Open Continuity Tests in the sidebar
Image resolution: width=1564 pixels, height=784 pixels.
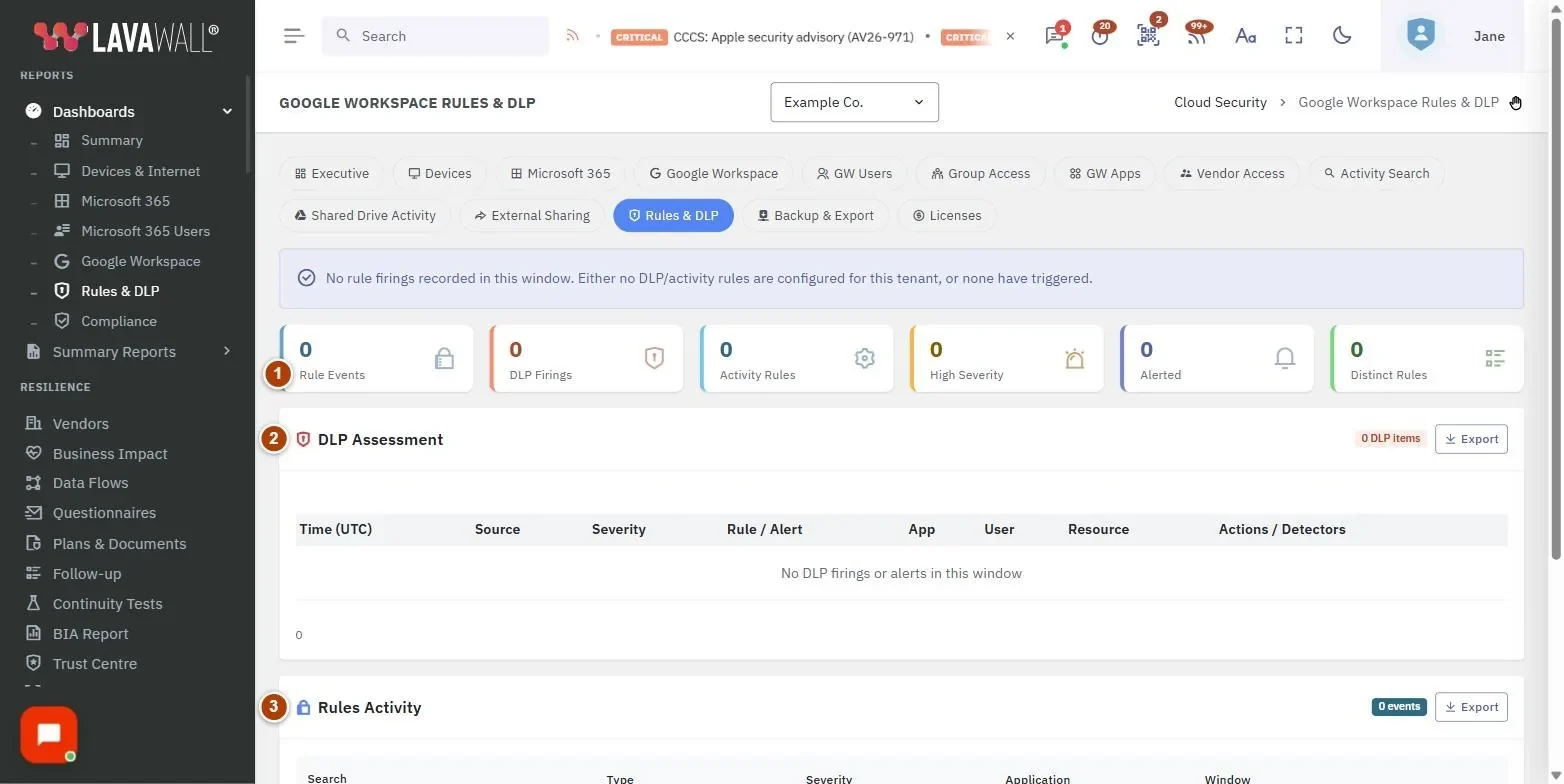tap(107, 604)
